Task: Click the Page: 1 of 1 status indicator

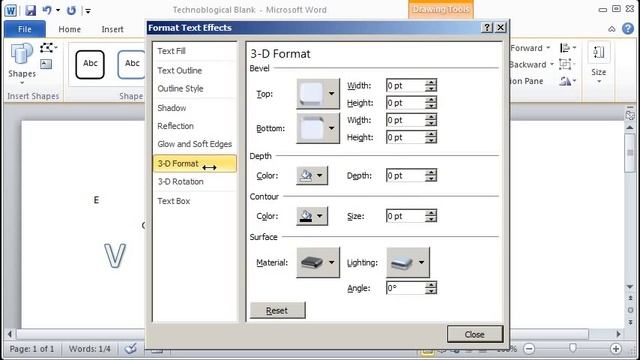Action: click(x=32, y=349)
